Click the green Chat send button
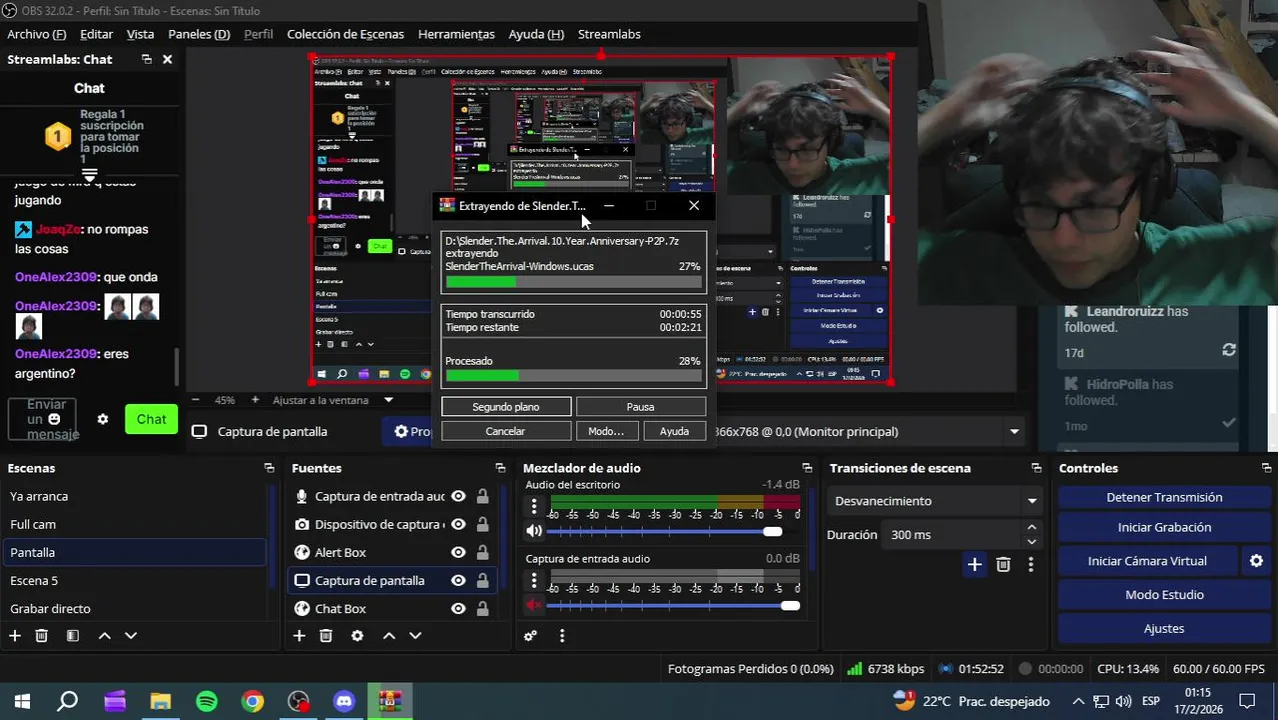 point(151,419)
